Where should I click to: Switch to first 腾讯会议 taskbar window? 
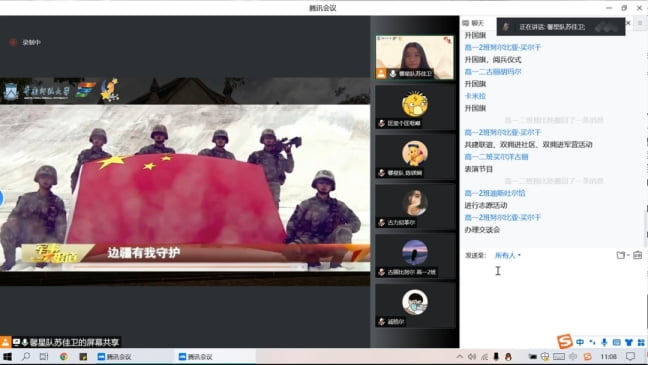tap(114, 357)
